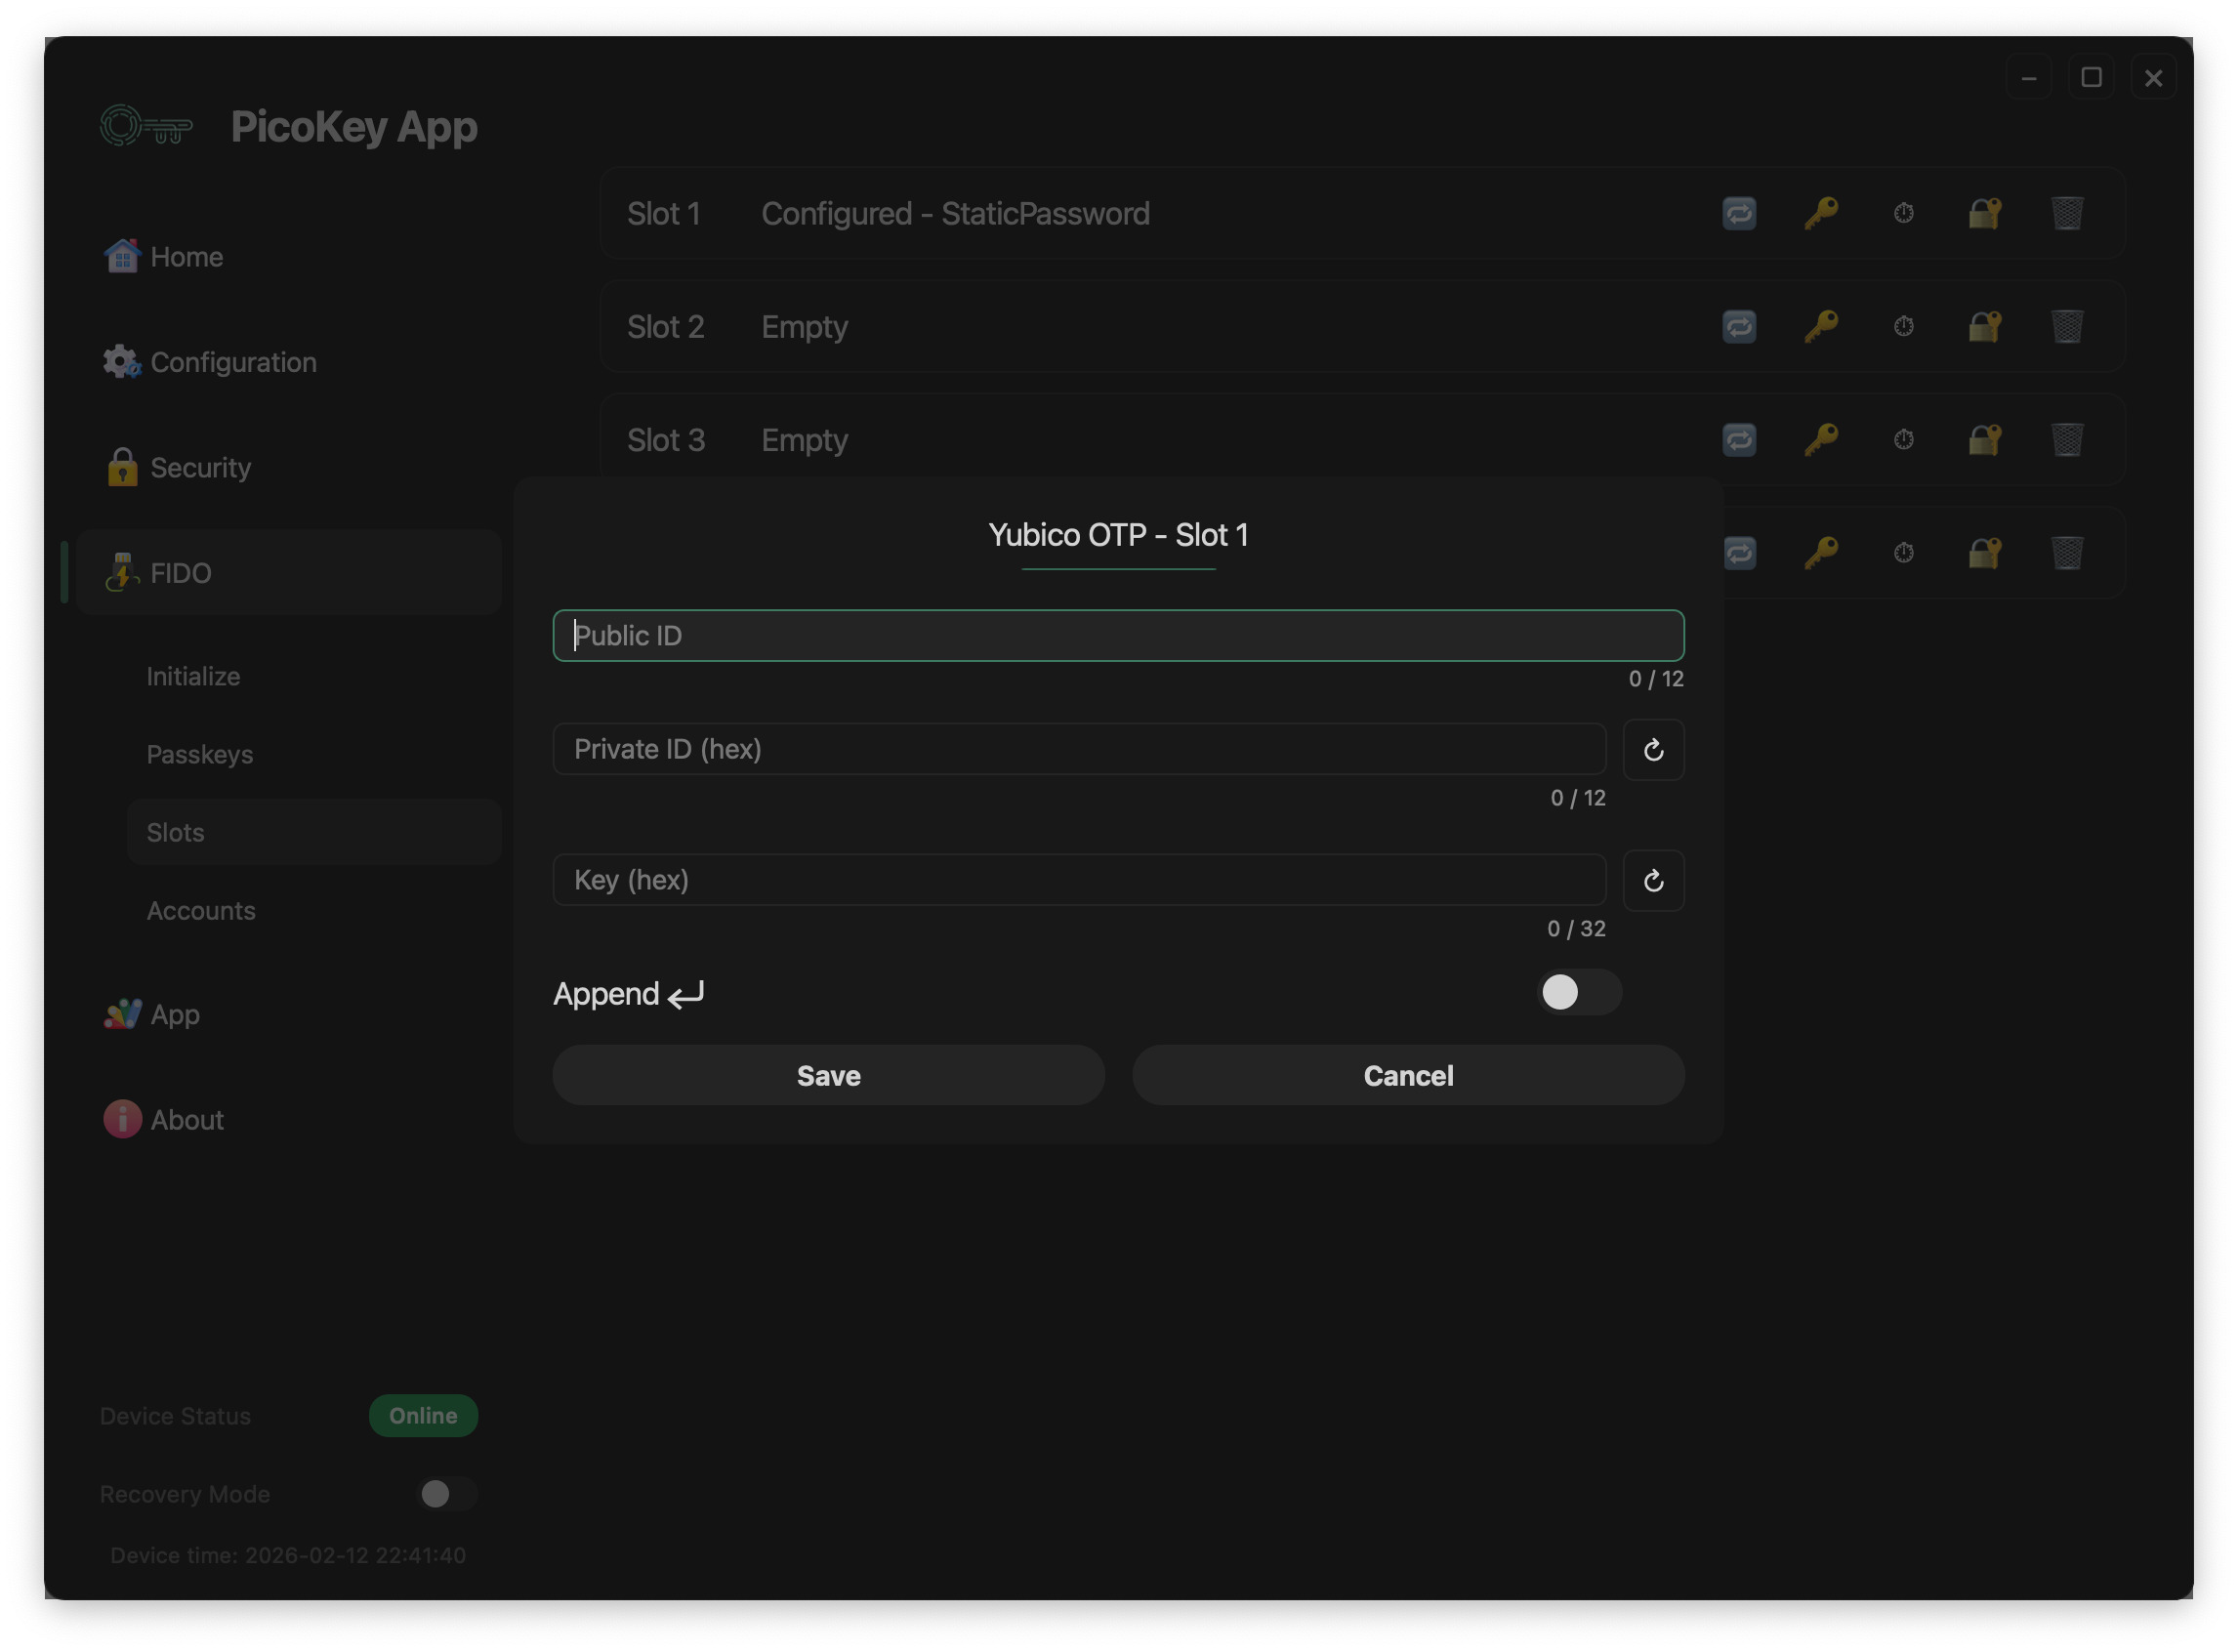
Task: Click the key icon in Slot 2 row
Action: click(1821, 326)
